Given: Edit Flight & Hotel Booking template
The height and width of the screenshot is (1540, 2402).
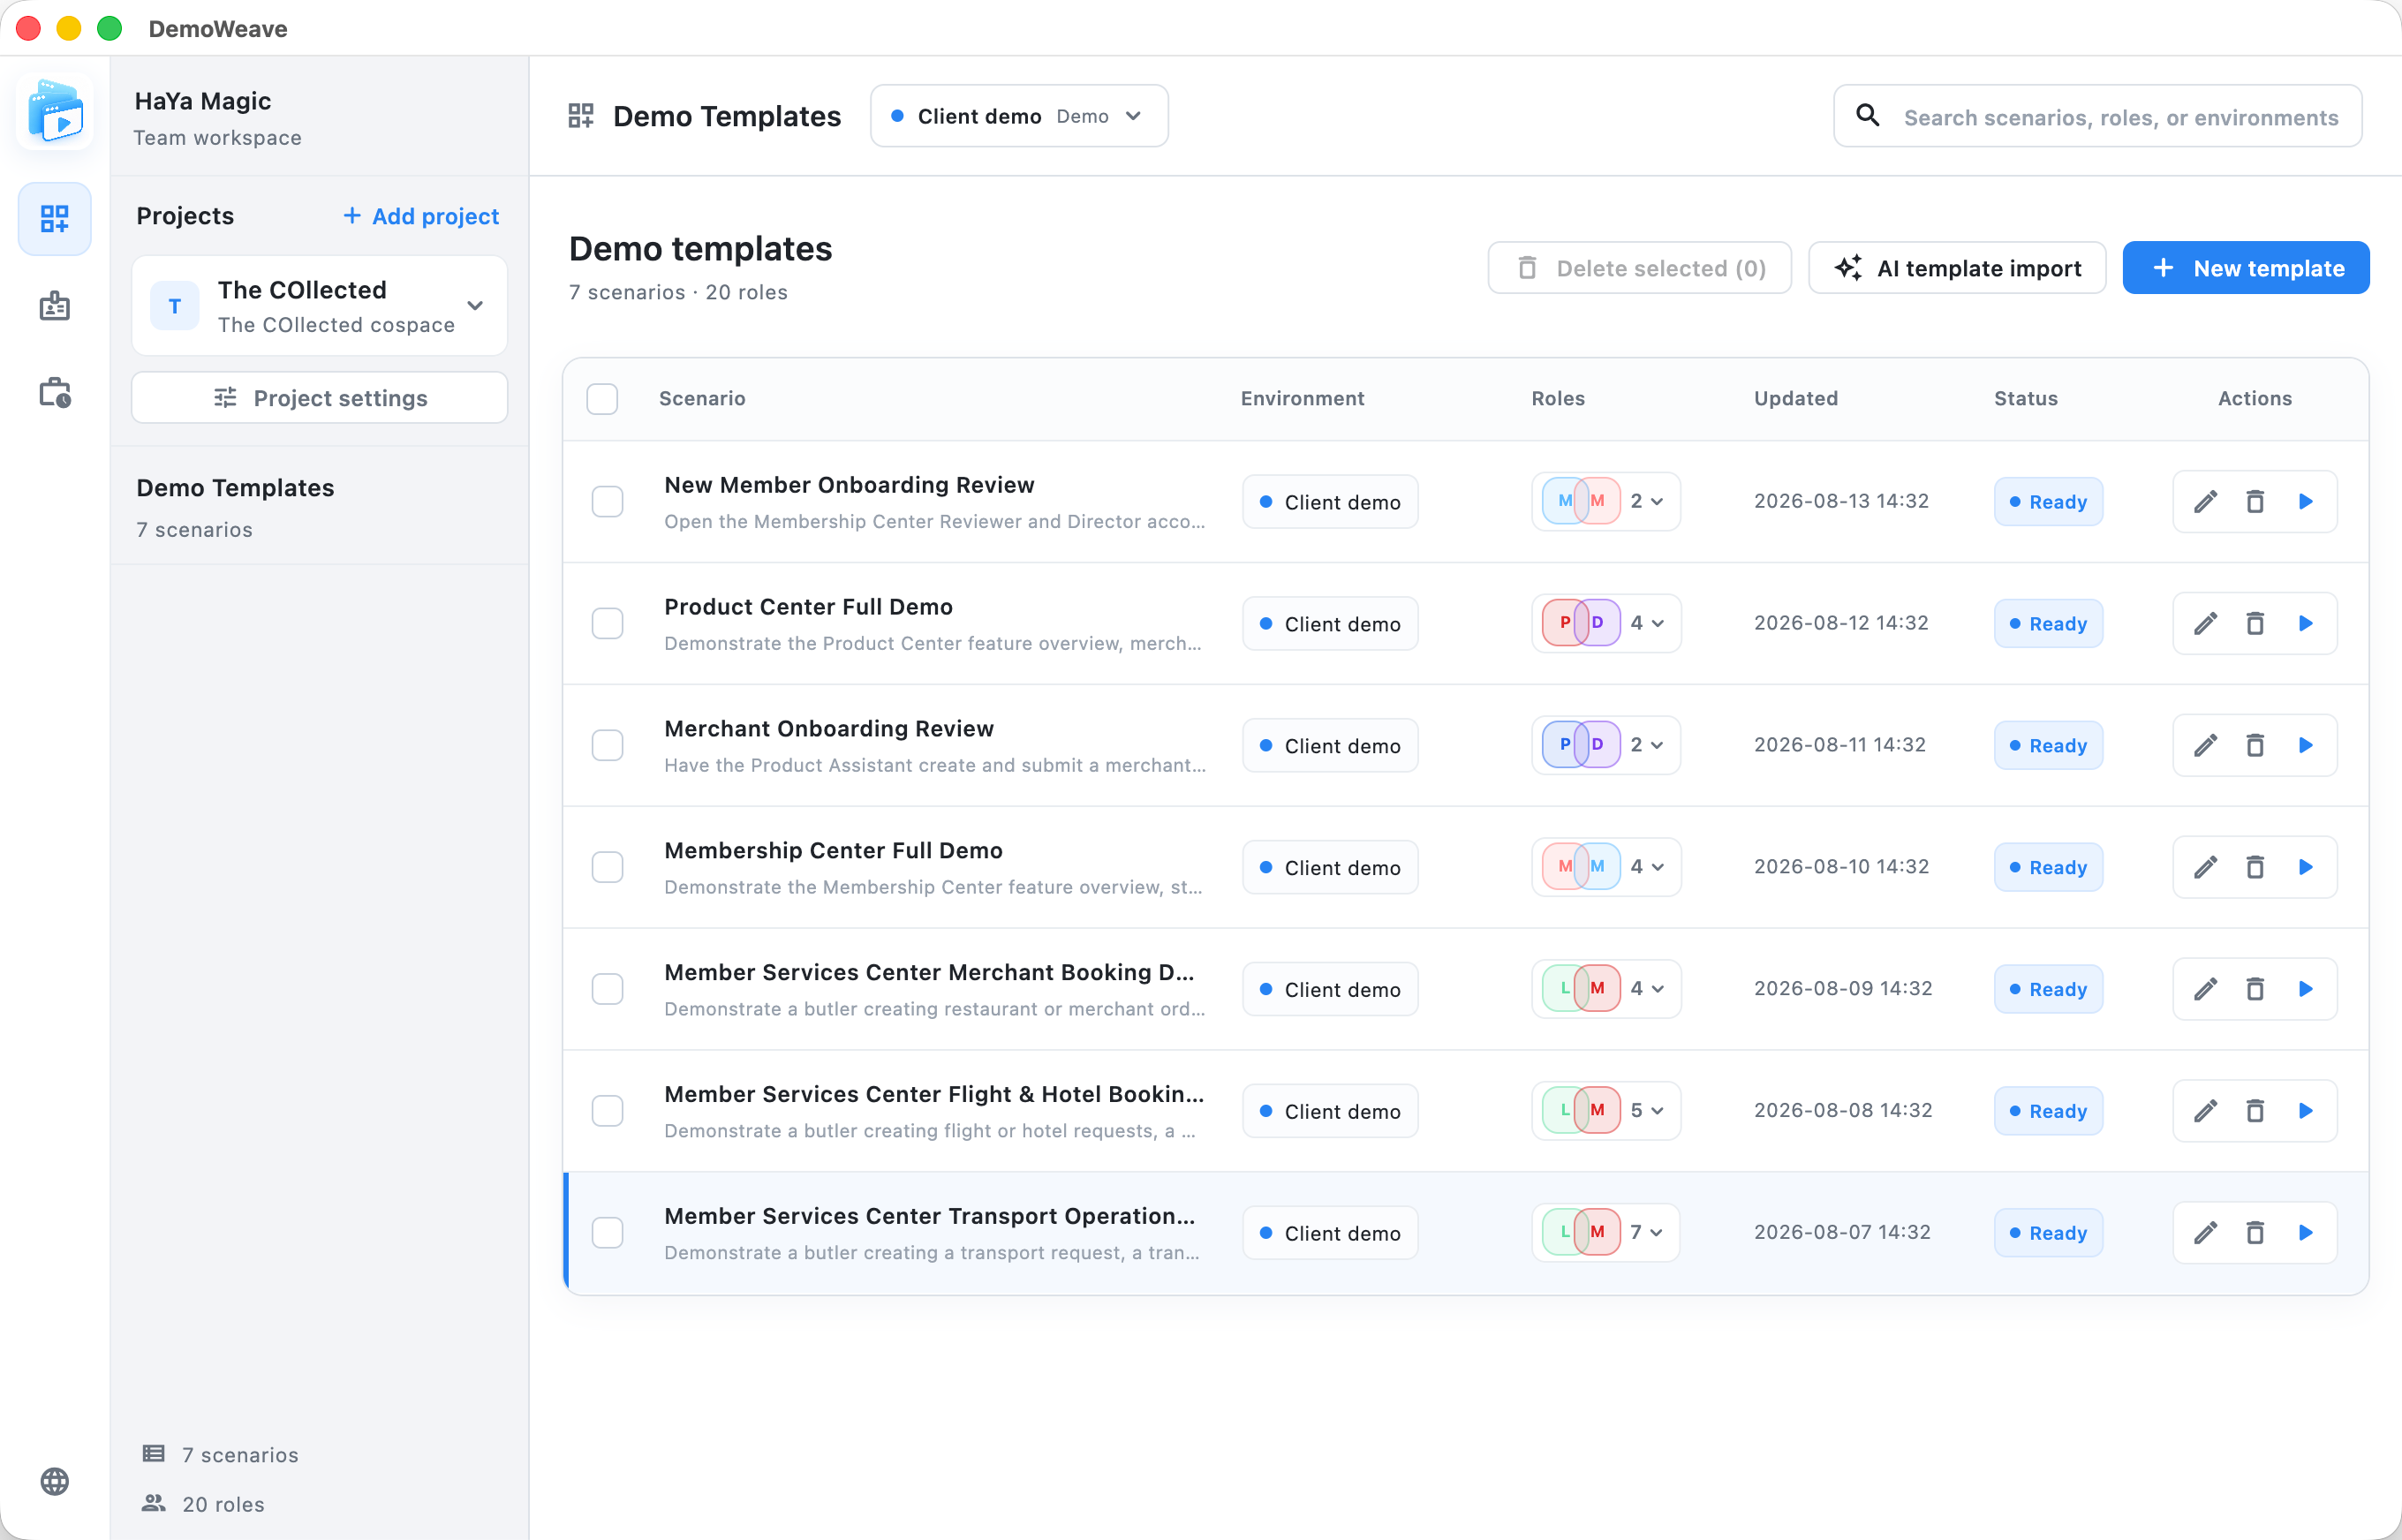Looking at the screenshot, I should 2206,1112.
